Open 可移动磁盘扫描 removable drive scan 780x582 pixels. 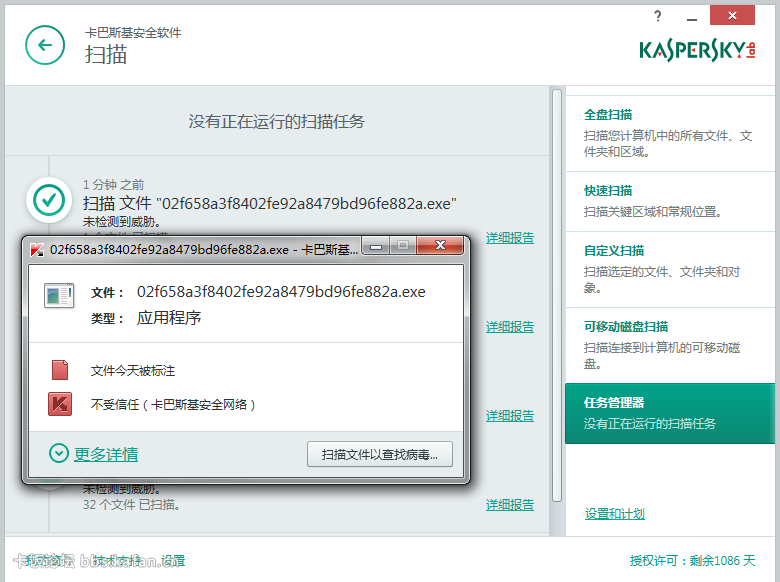670,345
